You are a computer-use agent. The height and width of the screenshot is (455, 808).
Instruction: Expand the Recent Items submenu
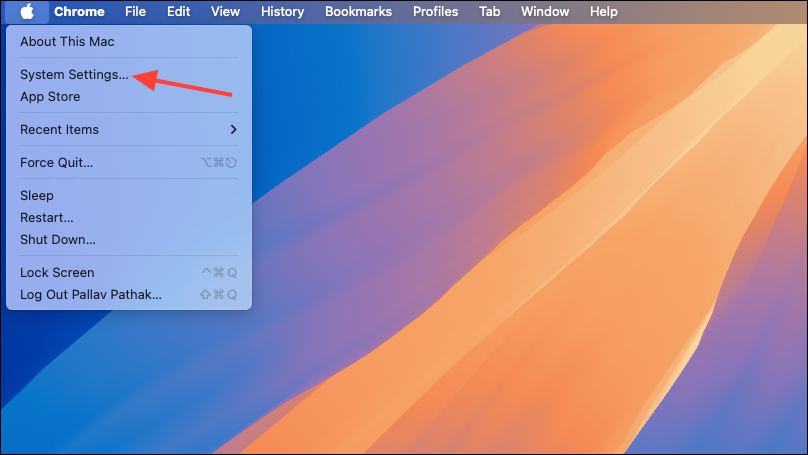click(x=129, y=130)
